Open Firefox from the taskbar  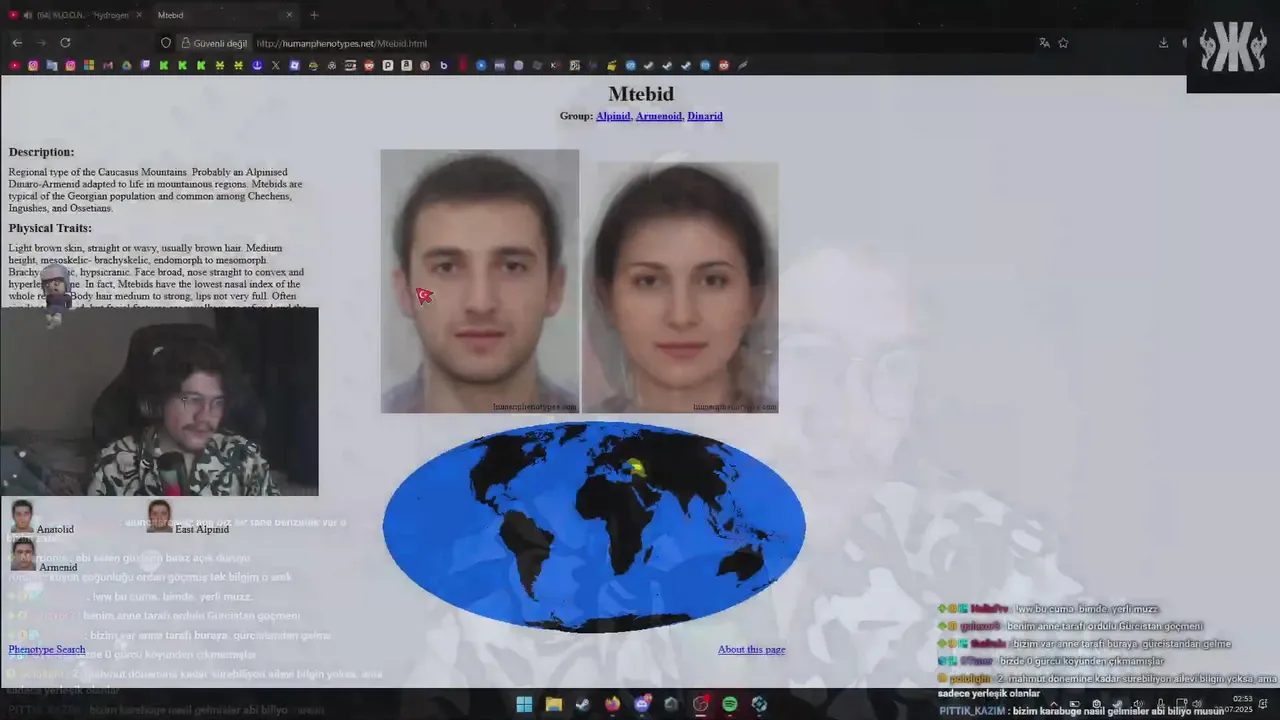(612, 704)
